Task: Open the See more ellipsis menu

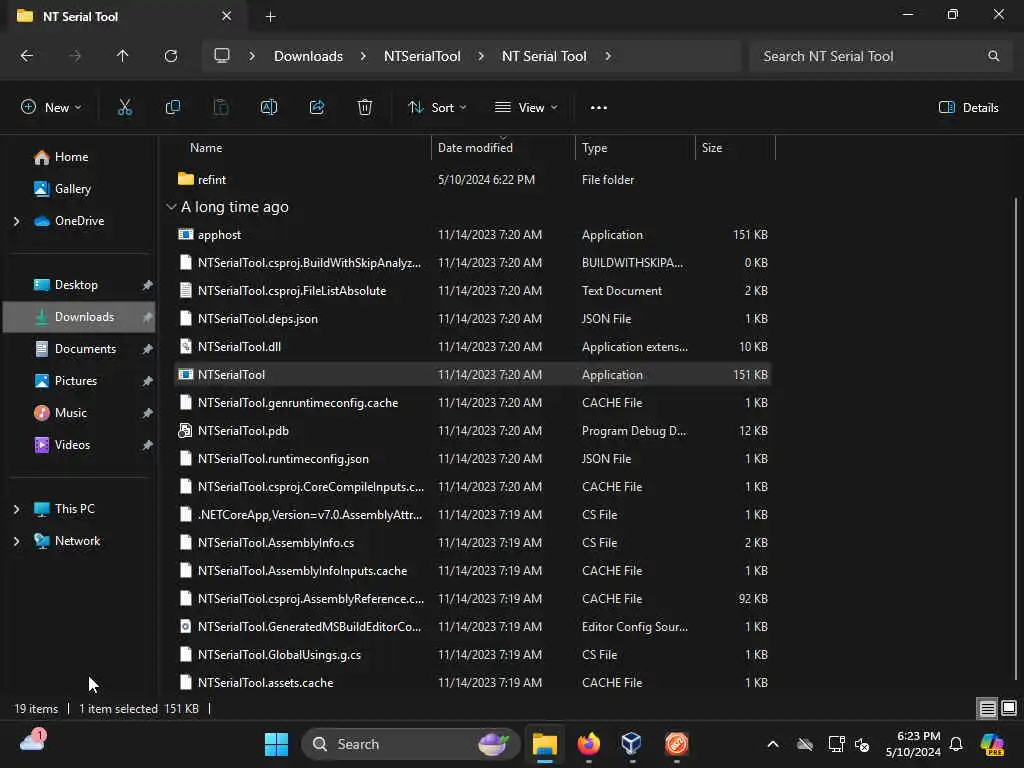Action: (599, 108)
